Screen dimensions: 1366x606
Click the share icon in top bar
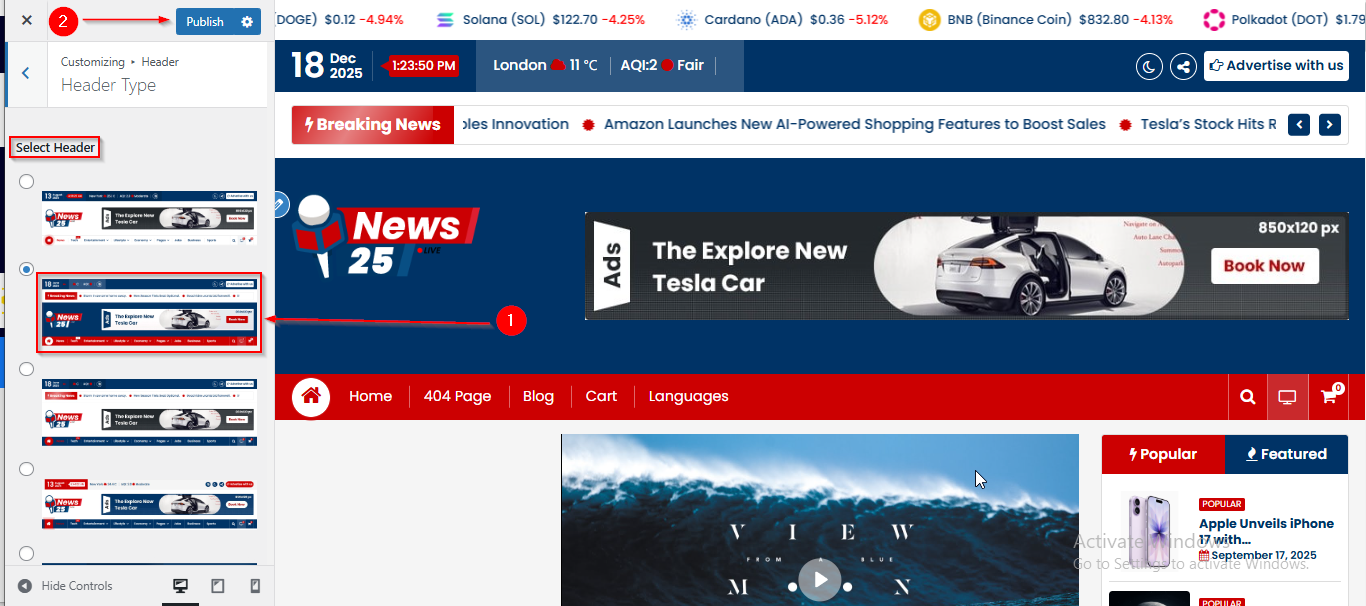click(1183, 66)
